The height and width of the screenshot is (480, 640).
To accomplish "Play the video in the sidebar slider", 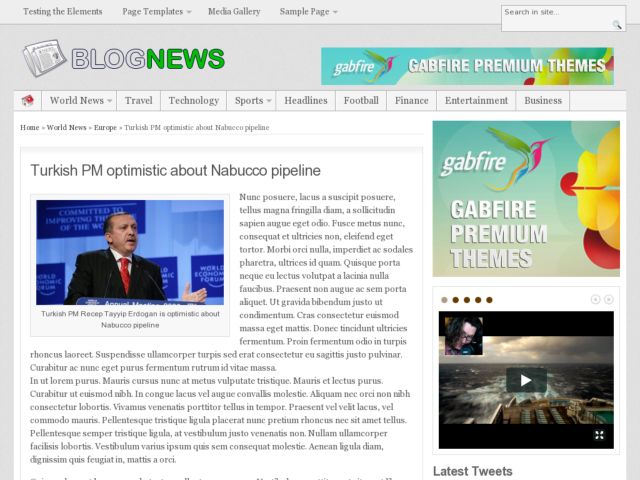I will [x=526, y=380].
